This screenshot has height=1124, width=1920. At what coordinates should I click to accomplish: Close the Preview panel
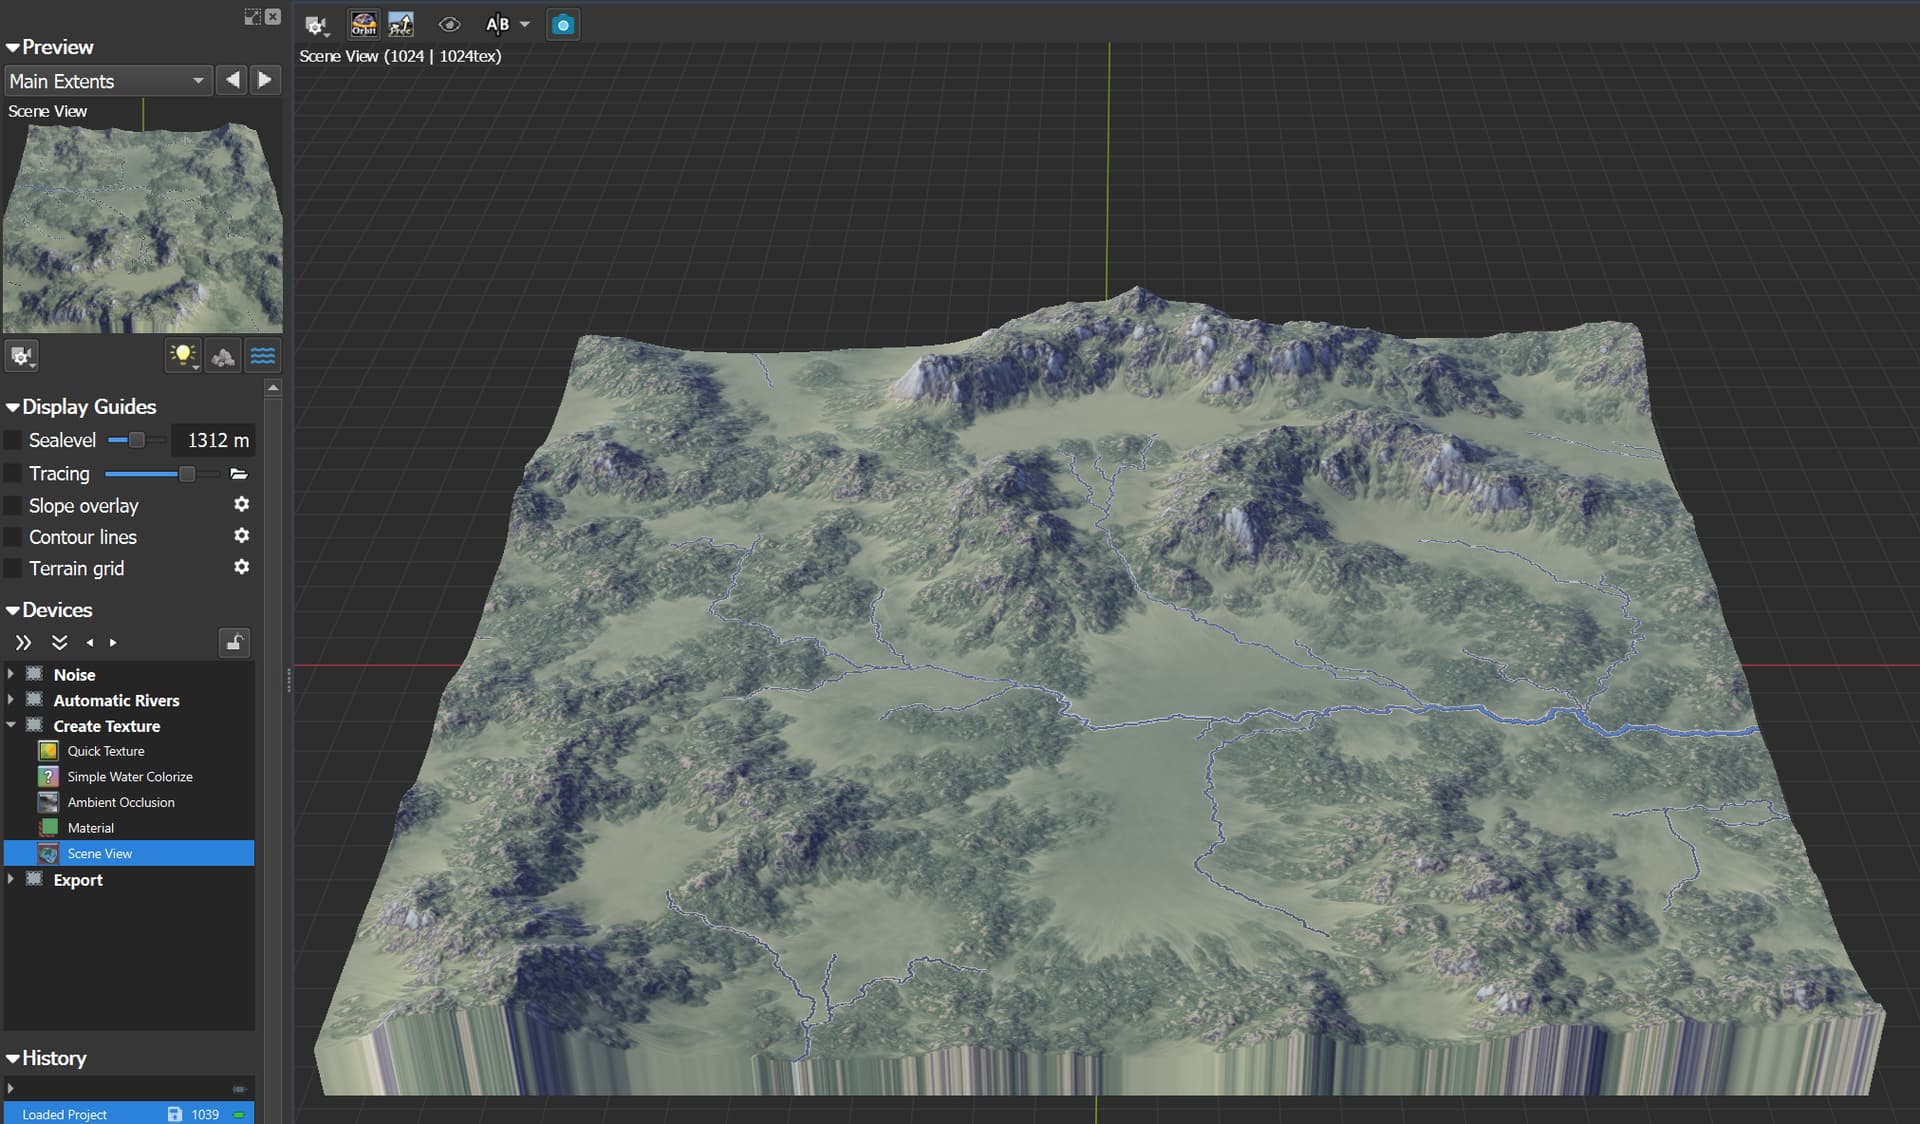click(x=272, y=16)
